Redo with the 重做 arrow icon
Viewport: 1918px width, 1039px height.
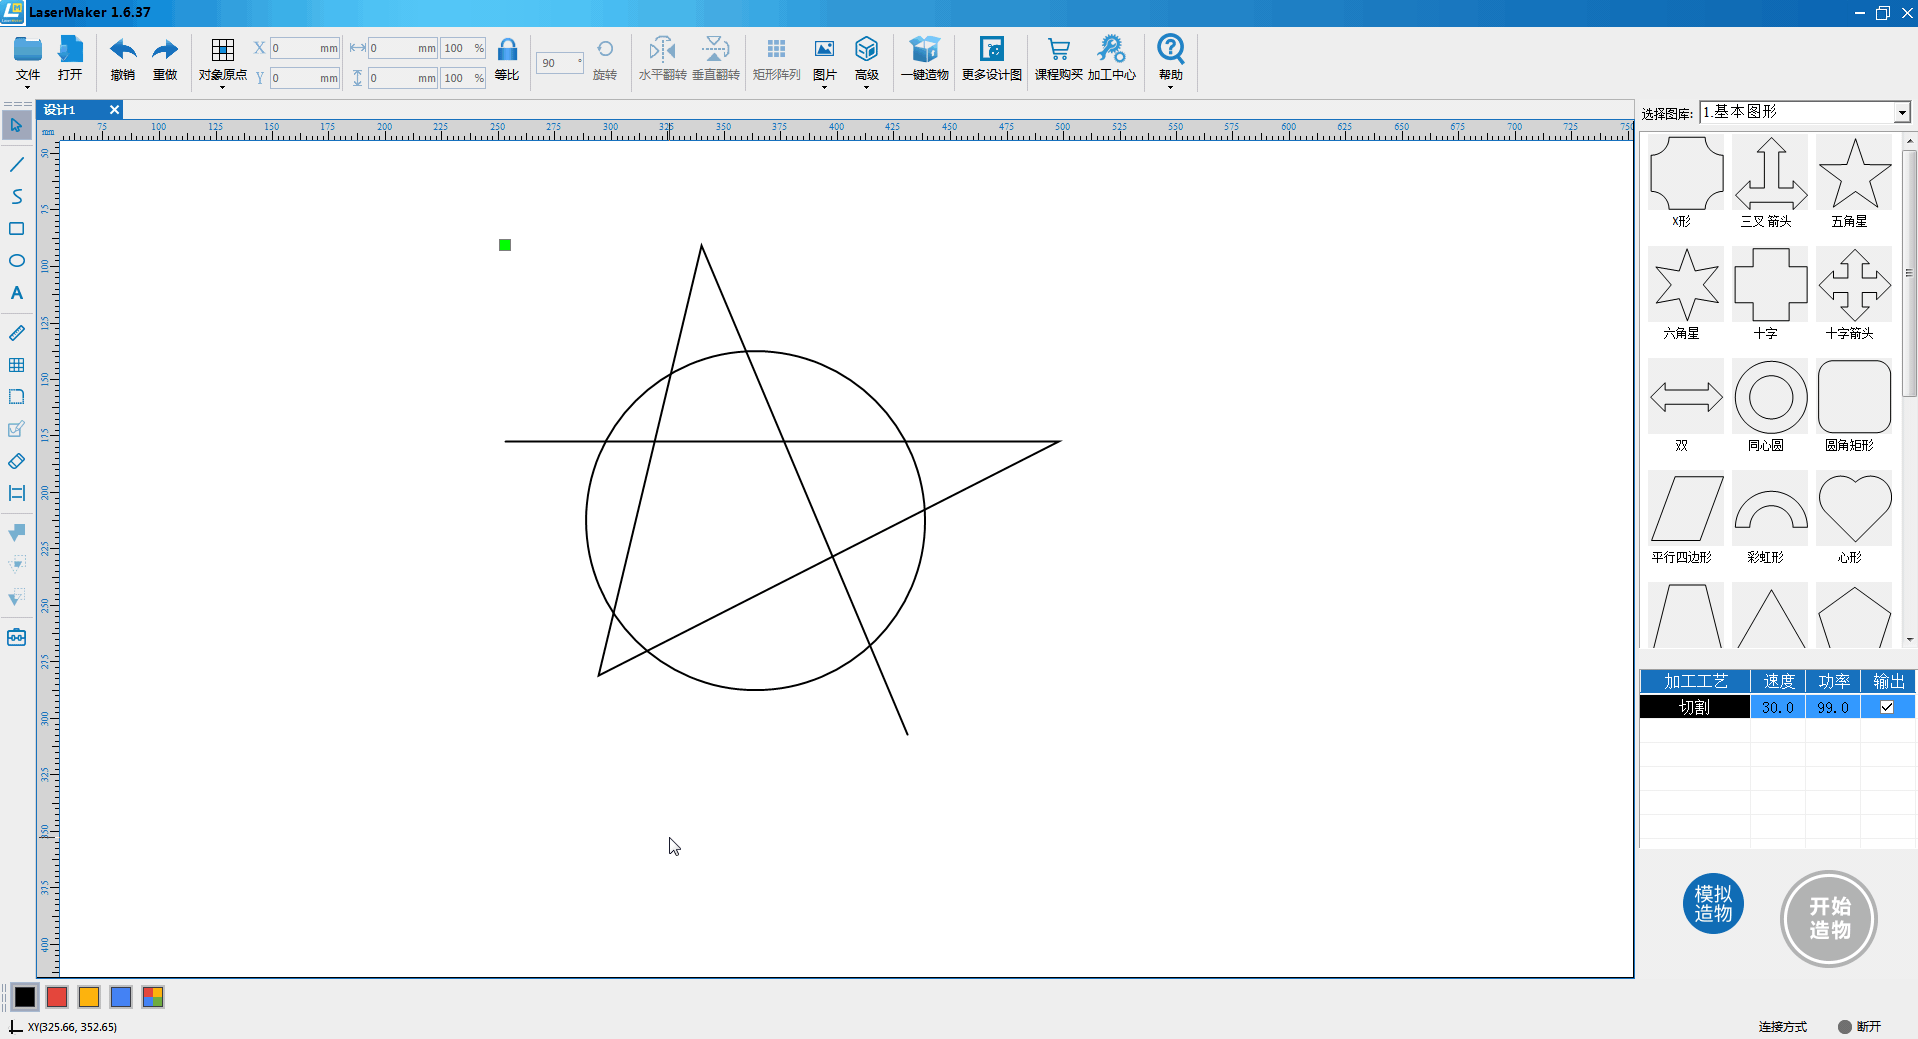tap(165, 49)
